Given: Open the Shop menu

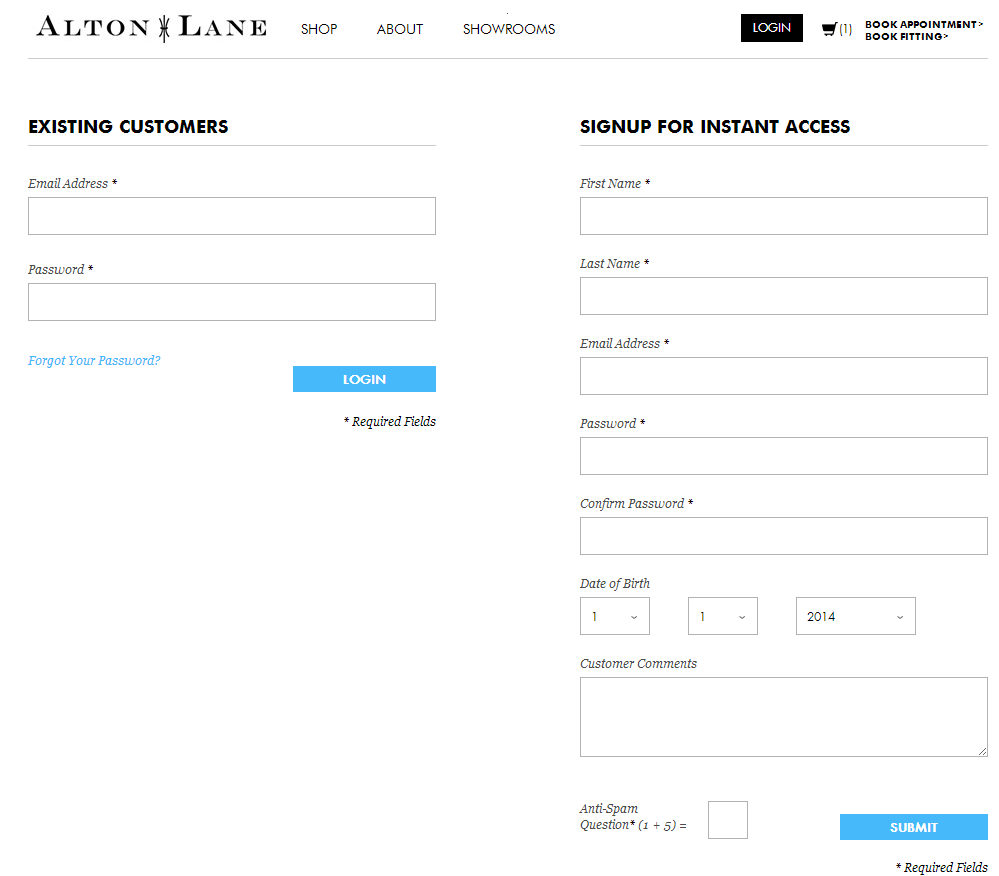Looking at the screenshot, I should [319, 29].
